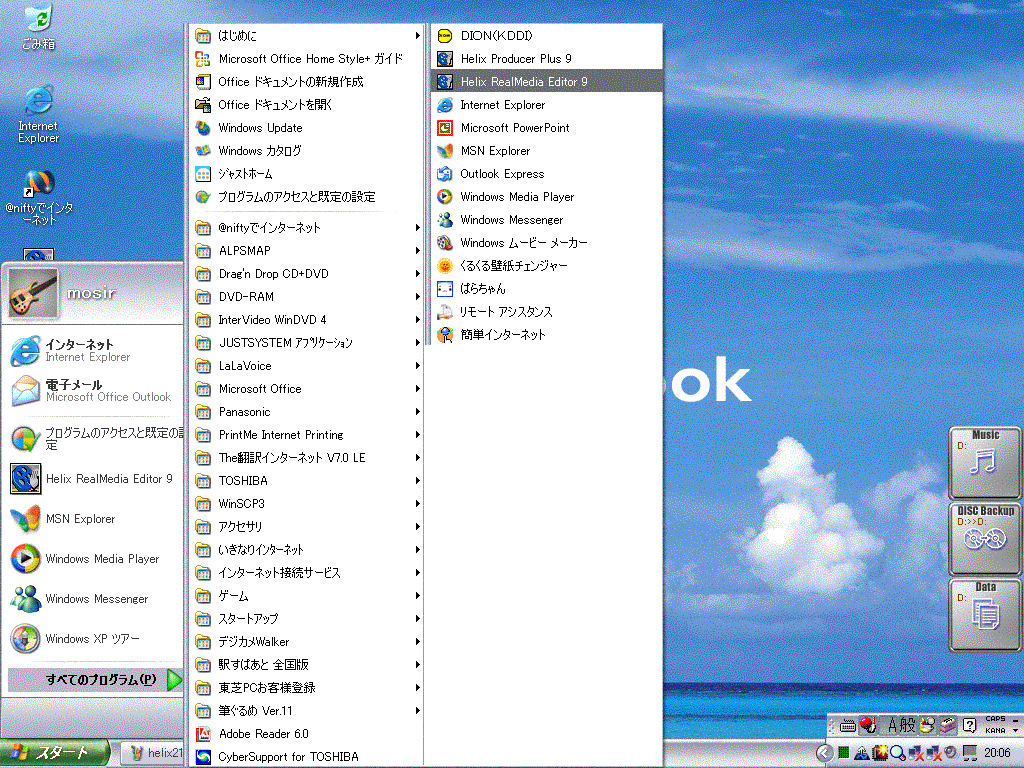Expand the はじめに submenu
The image size is (1024, 768).
tap(307, 36)
